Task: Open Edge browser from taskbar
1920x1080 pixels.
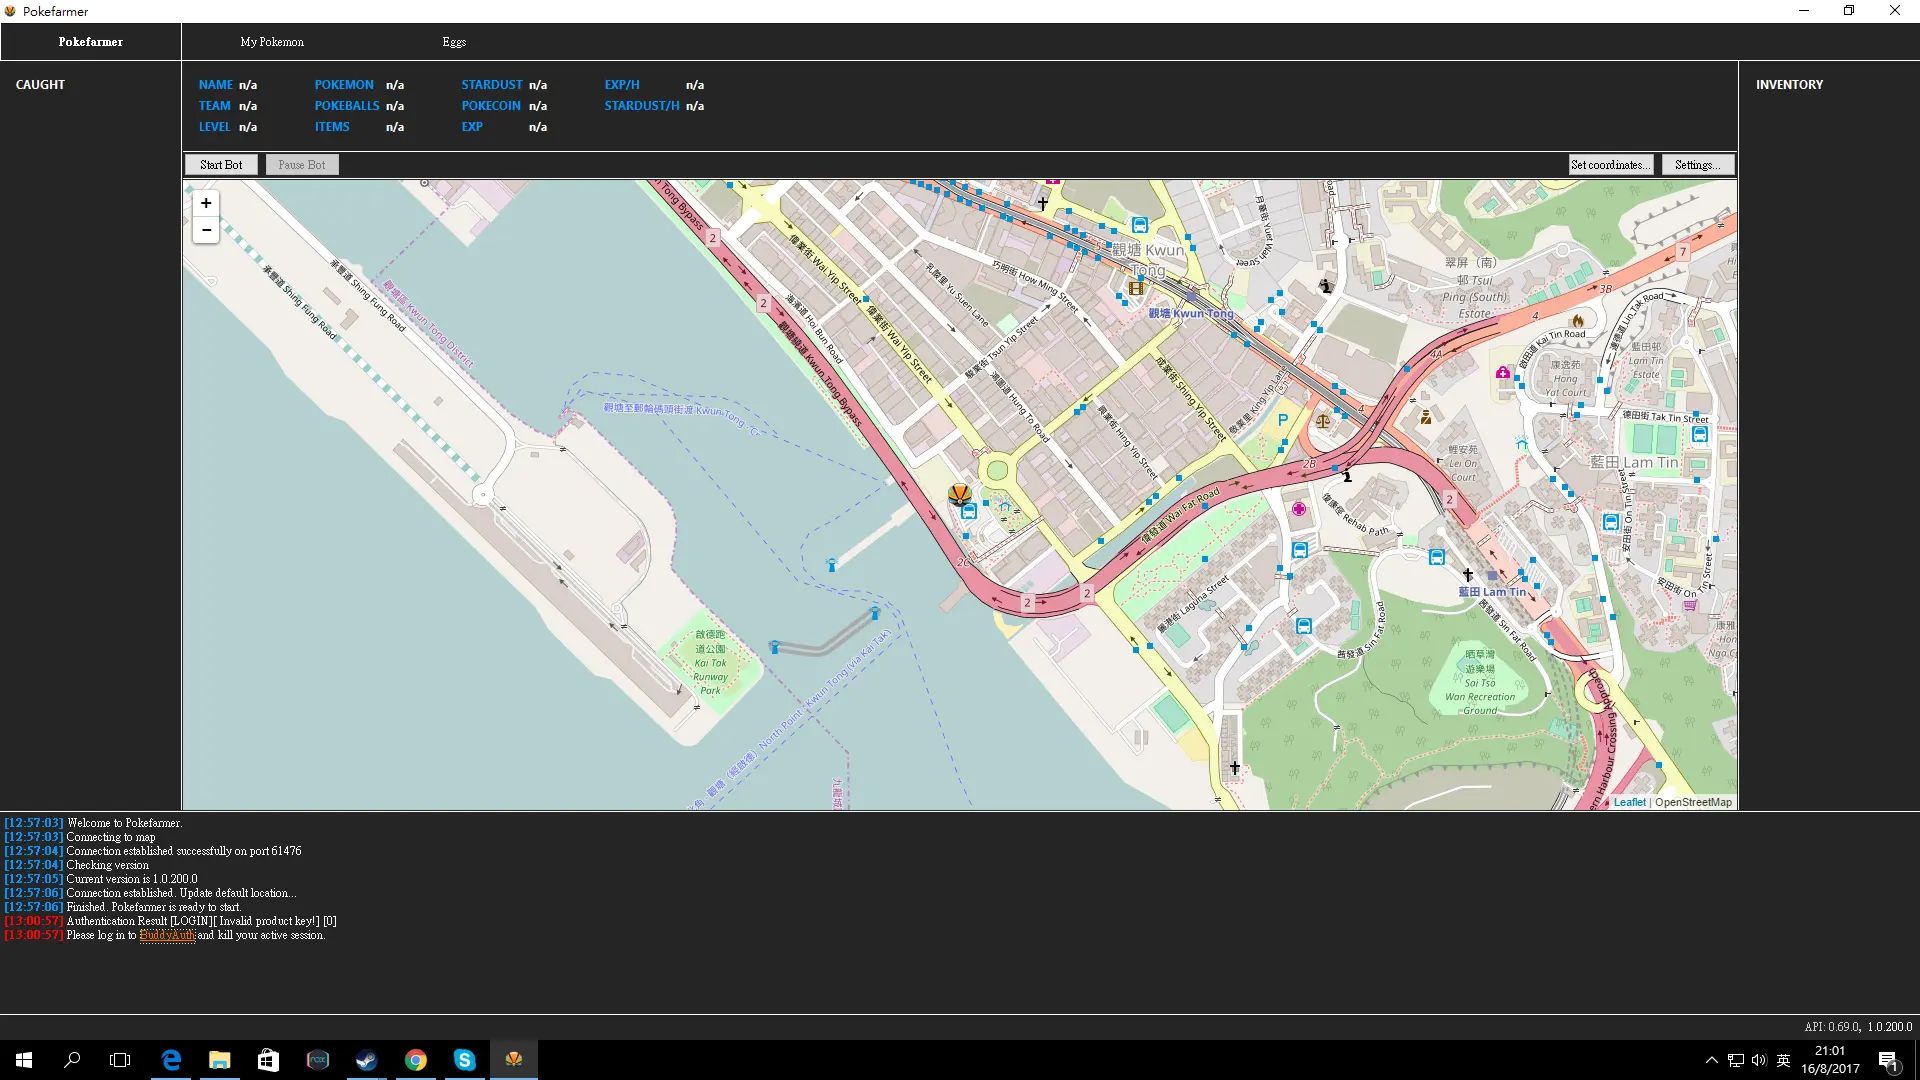Action: pos(171,1060)
